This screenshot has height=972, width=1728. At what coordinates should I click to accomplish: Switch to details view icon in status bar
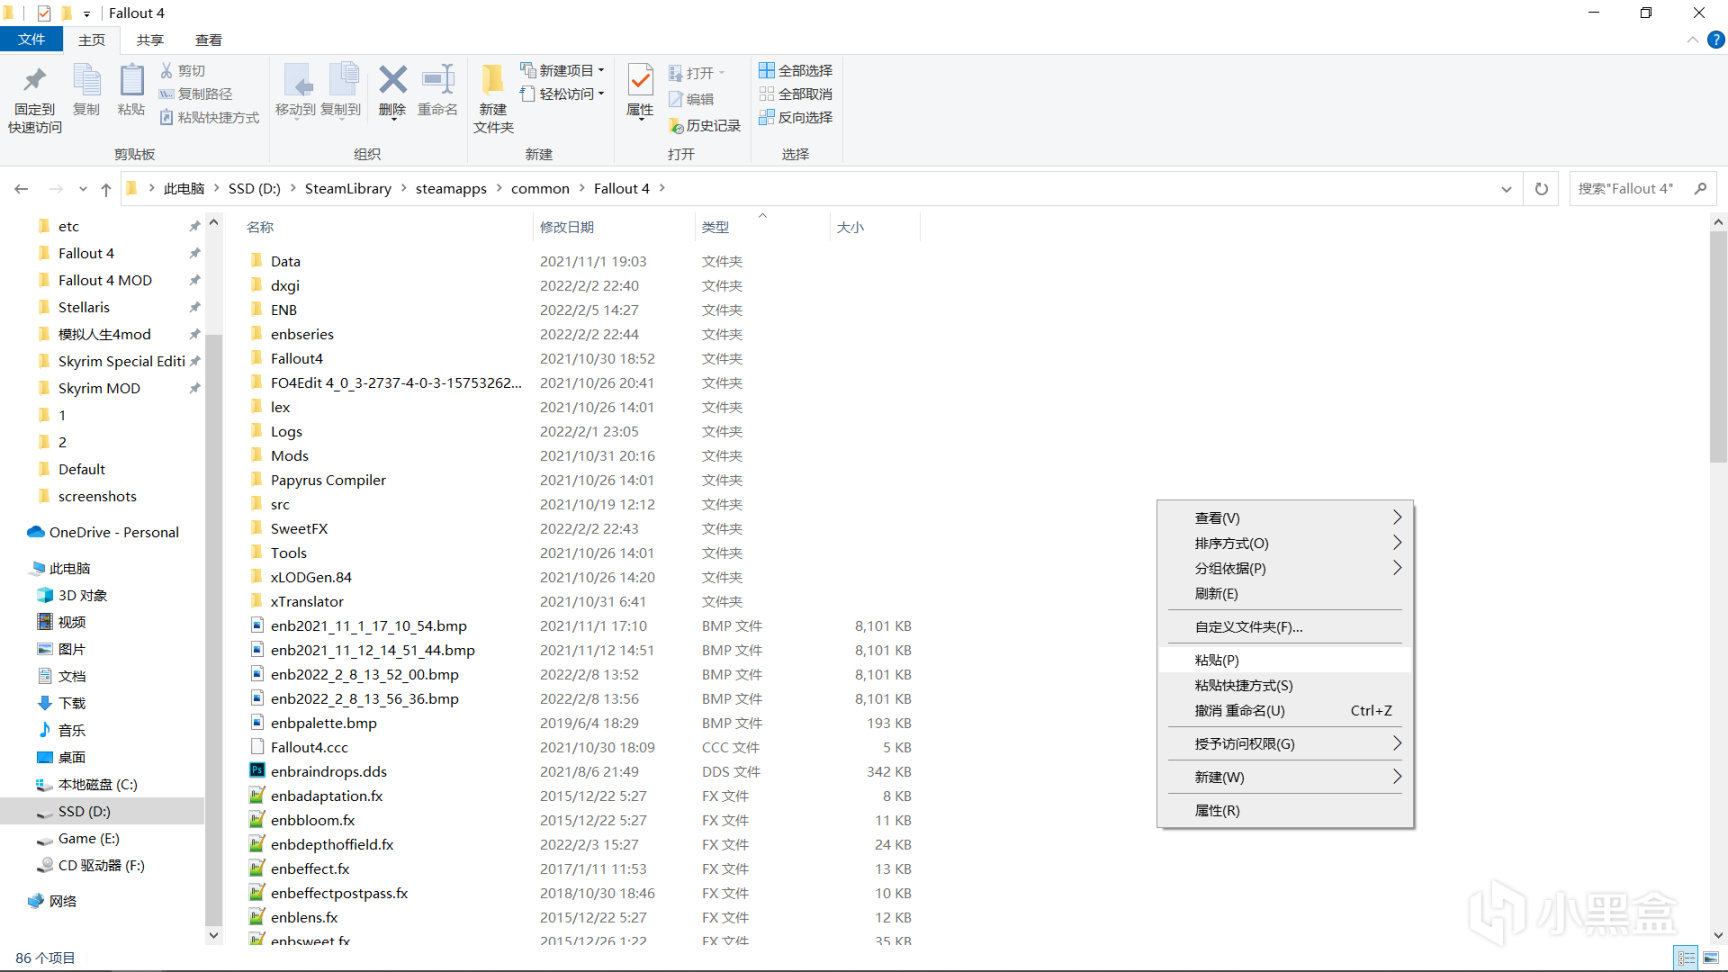click(1686, 958)
